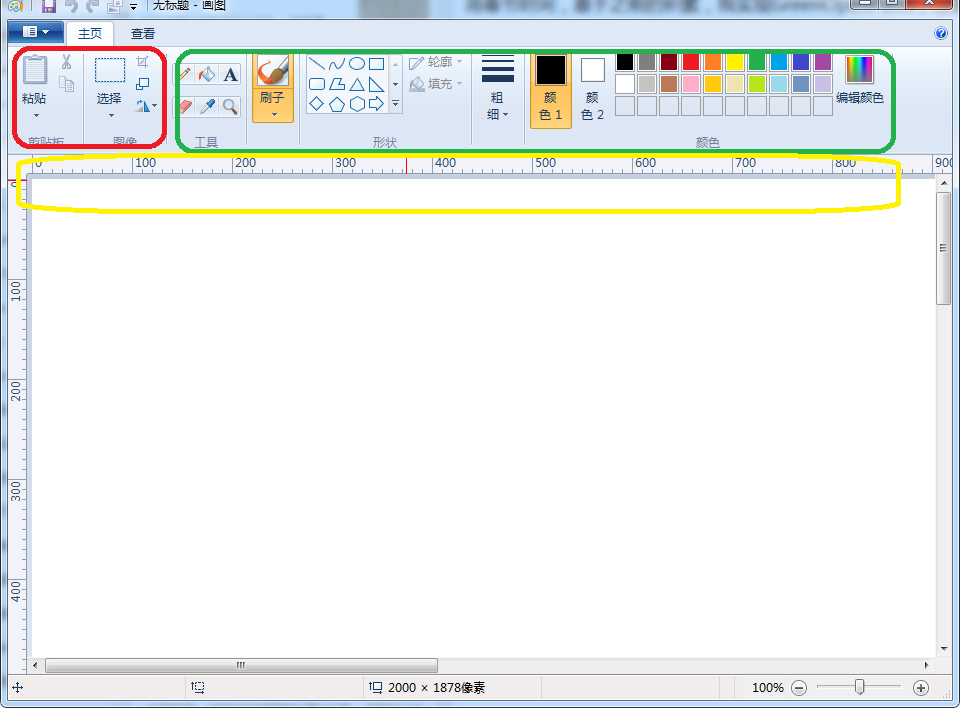Customize Quick Access Toolbar dropdown arrow
This screenshot has width=978, height=722.
pos(133,7)
